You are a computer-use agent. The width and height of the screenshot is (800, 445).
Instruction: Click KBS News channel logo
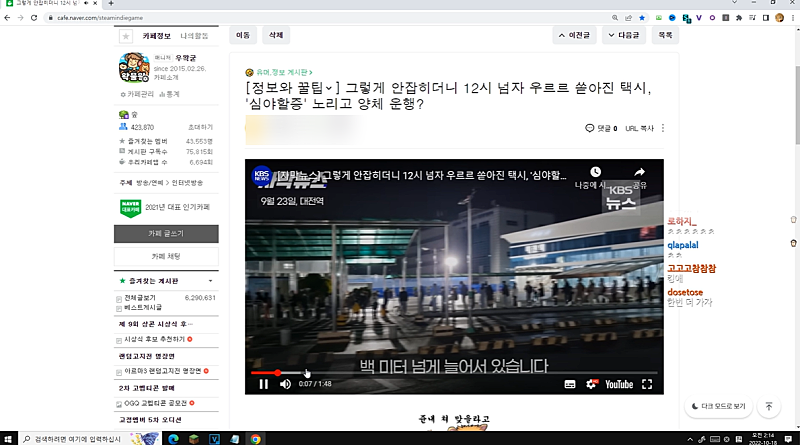262,175
